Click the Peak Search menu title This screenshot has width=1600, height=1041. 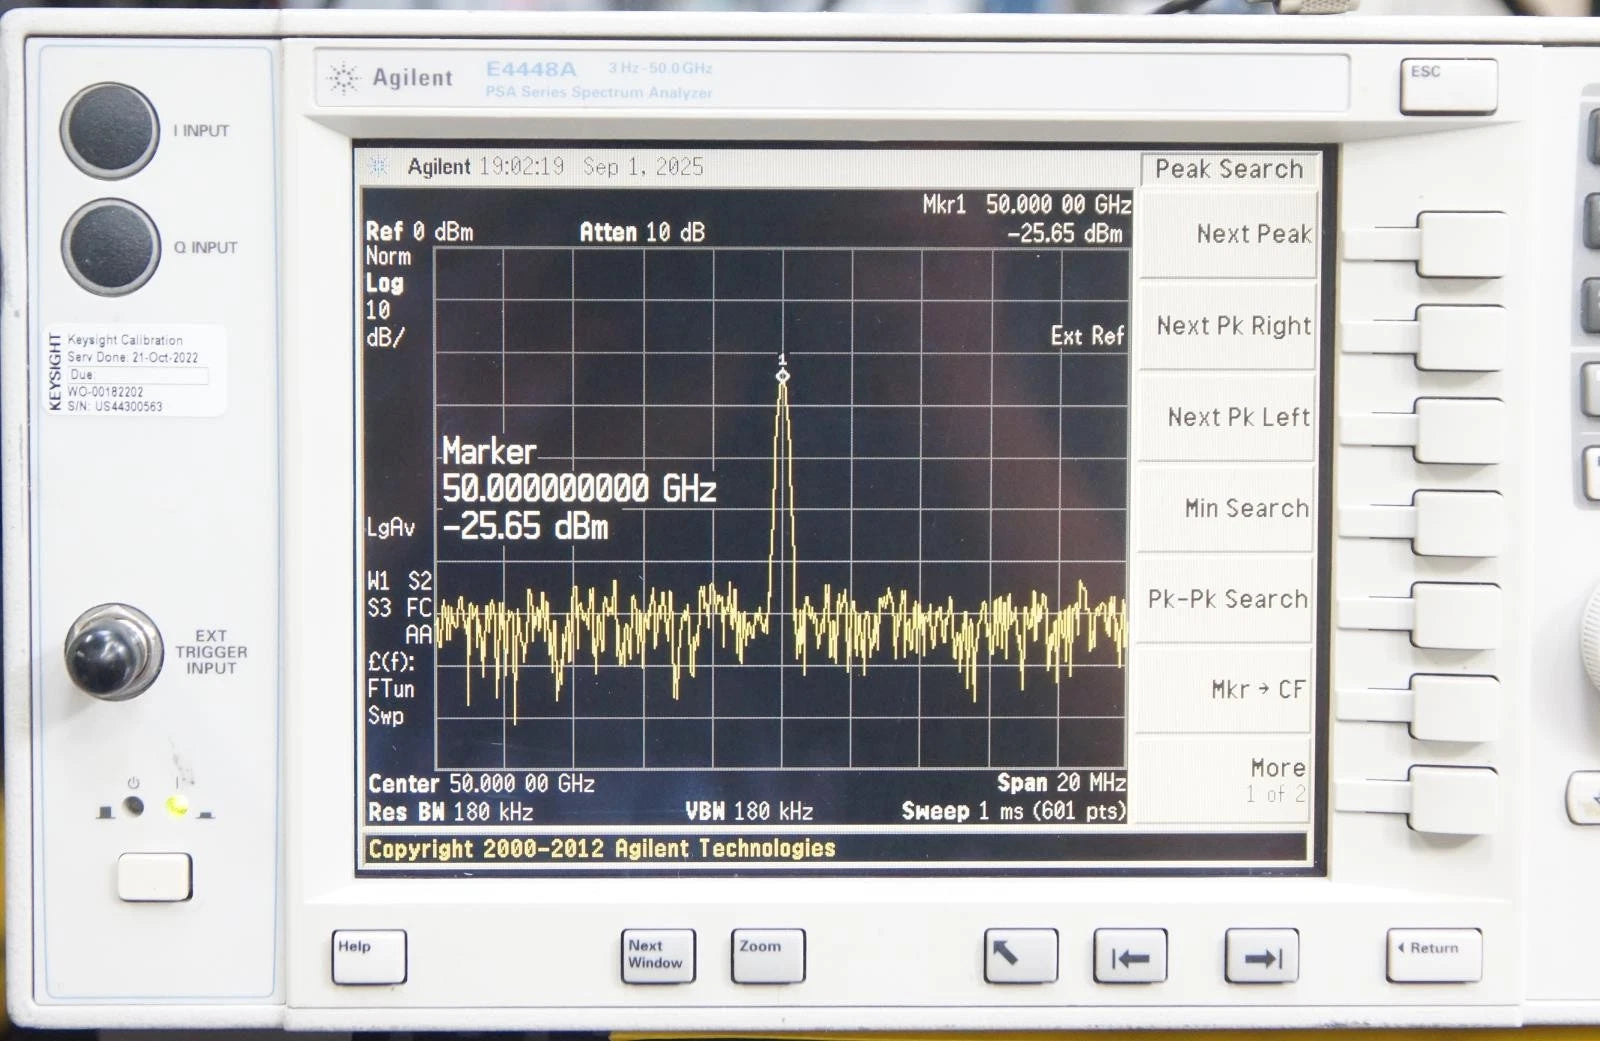[x=1229, y=169]
